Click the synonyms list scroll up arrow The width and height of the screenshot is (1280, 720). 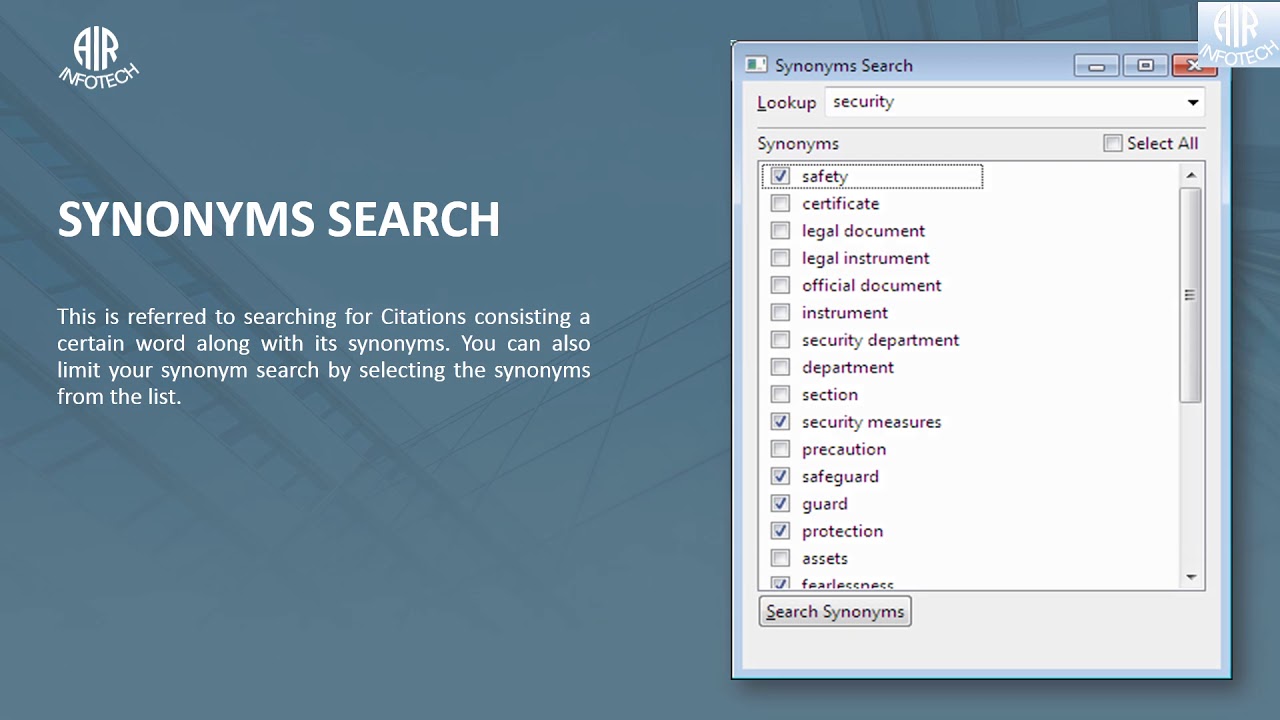point(1191,176)
